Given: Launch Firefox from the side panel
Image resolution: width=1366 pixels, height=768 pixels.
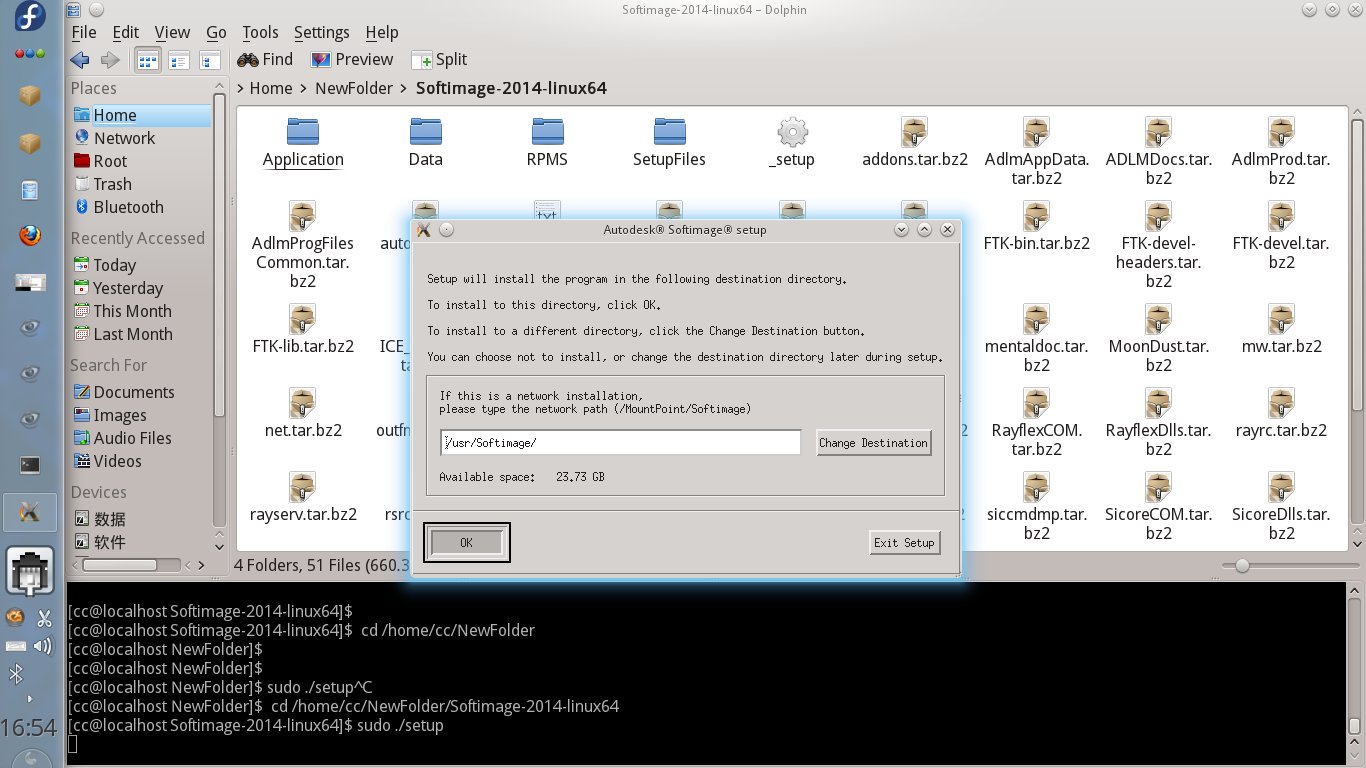Looking at the screenshot, I should pos(31,237).
